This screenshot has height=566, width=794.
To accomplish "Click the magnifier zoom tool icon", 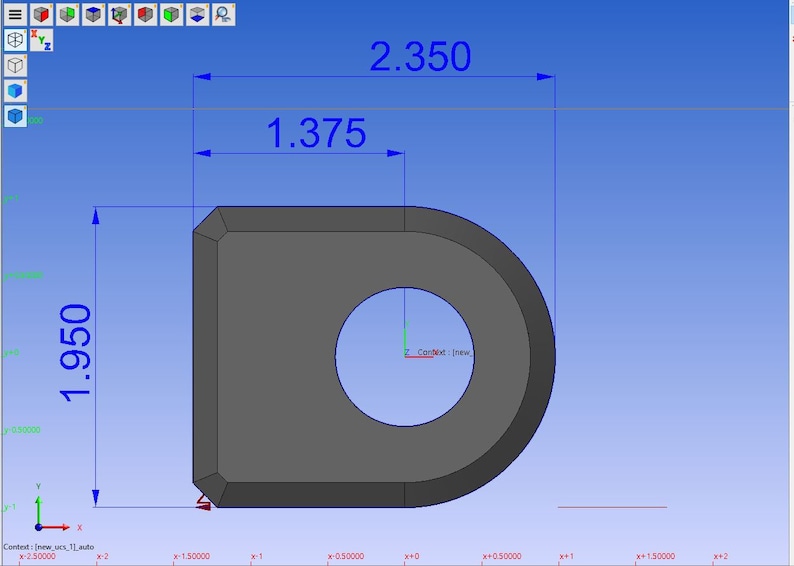I will (x=223, y=15).
